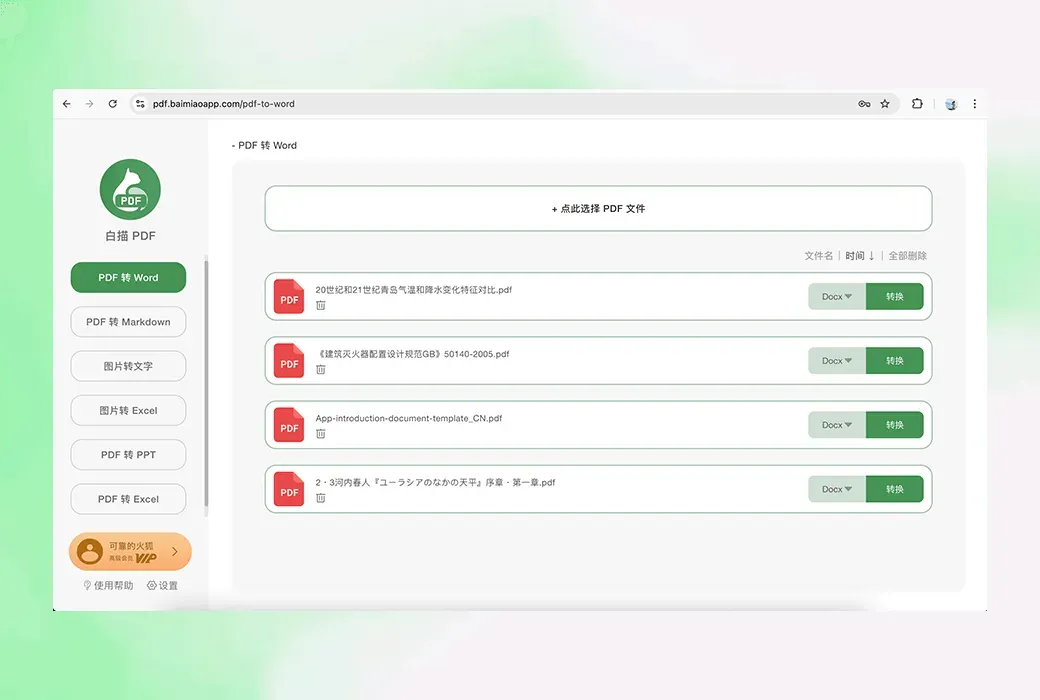The image size is (1040, 700).
Task: Delete the 河内春人 file via trash icon
Action: pos(321,498)
